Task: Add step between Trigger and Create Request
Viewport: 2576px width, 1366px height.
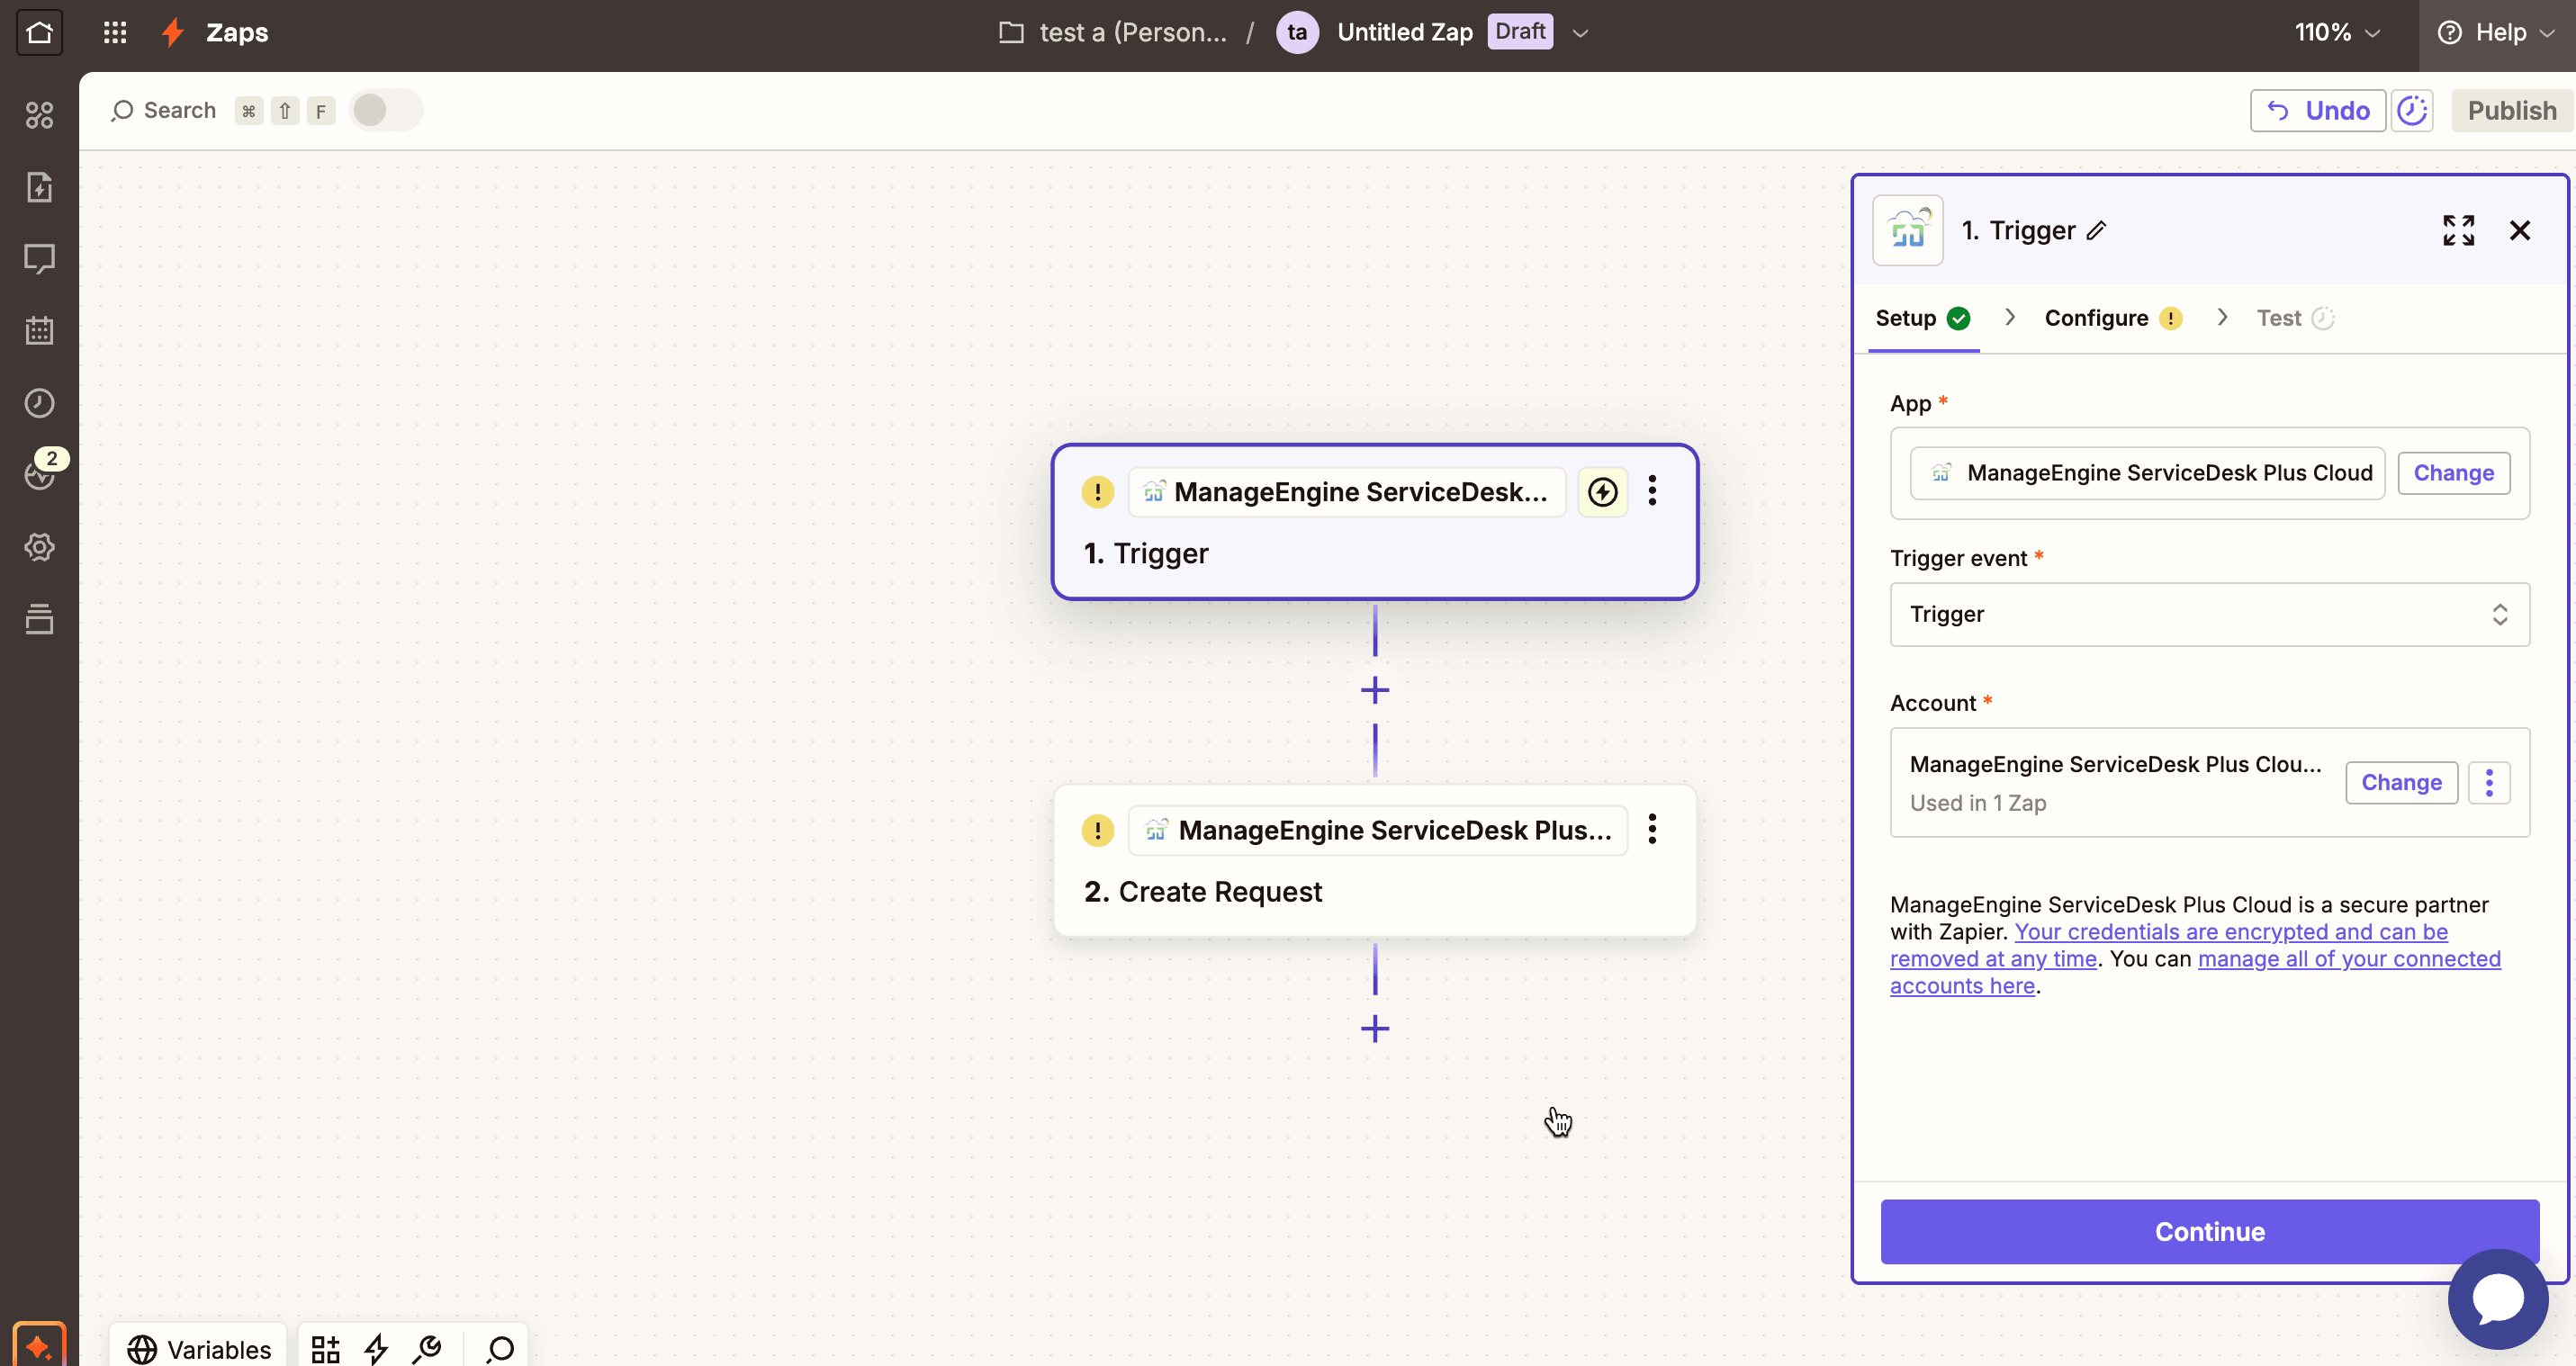Action: click(1375, 690)
